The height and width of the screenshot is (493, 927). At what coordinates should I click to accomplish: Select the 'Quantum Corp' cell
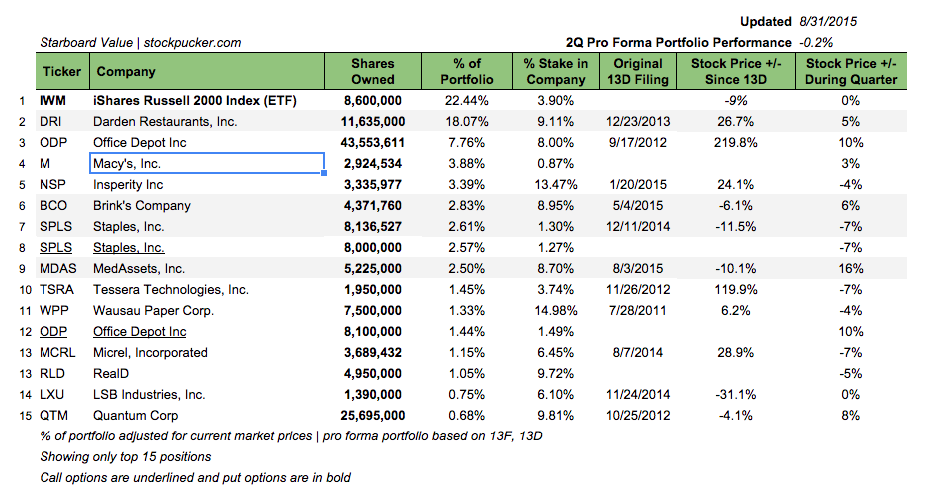(x=135, y=416)
